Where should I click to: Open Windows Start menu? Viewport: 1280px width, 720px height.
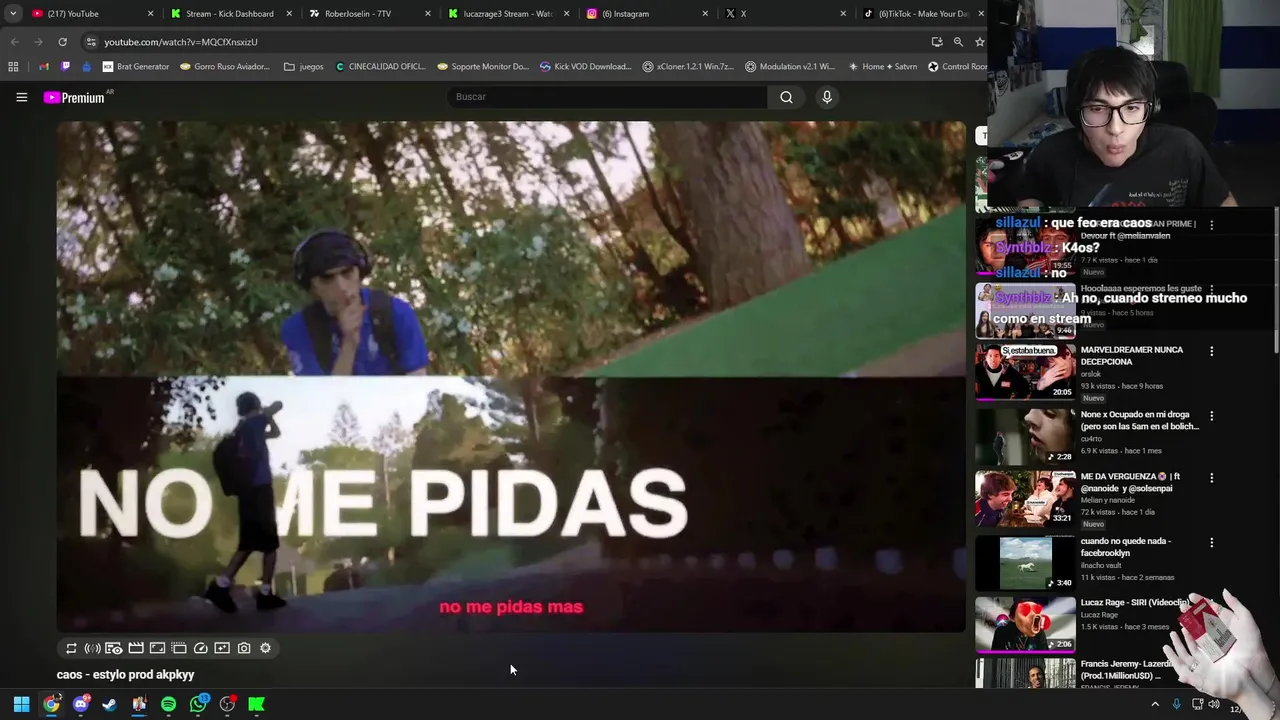(21, 704)
